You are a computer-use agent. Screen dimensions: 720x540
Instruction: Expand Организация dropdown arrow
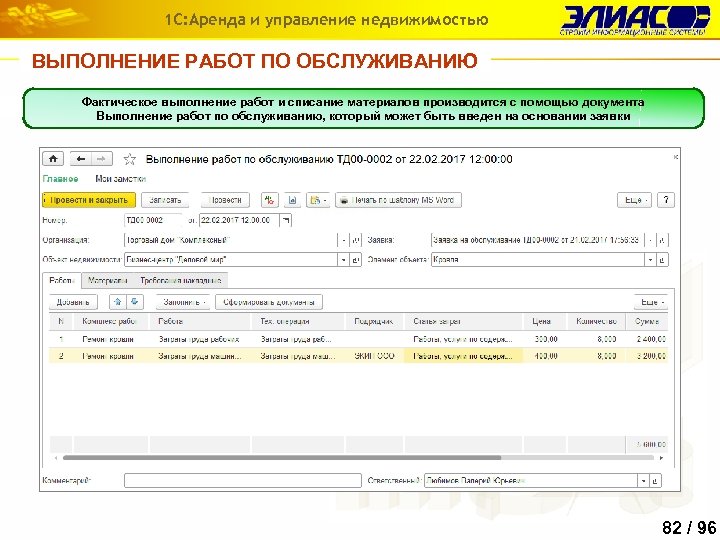(x=344, y=240)
